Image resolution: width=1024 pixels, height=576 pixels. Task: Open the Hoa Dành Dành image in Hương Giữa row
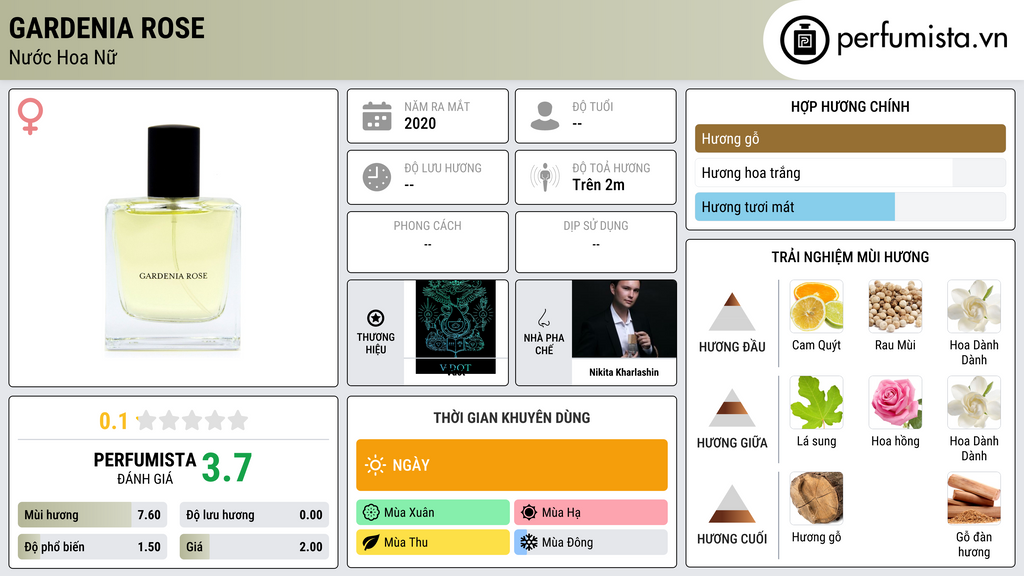(x=974, y=402)
